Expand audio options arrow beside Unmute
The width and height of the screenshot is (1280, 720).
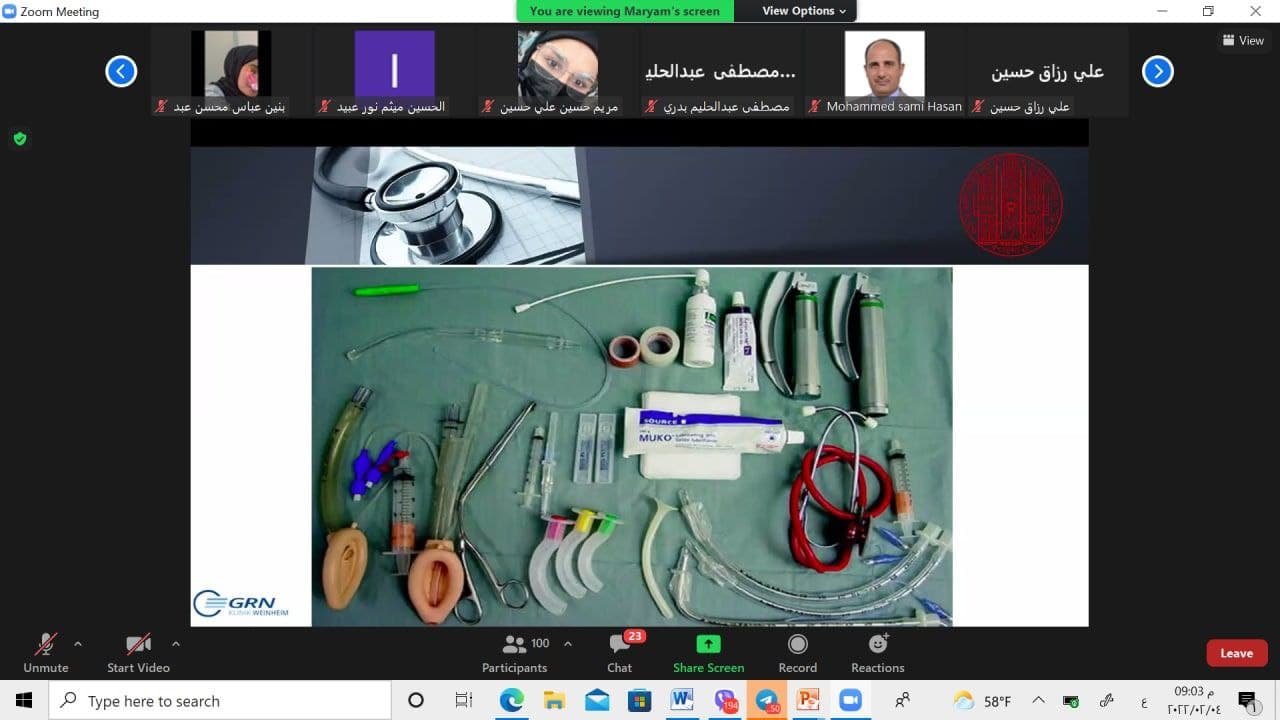pyautogui.click(x=78, y=644)
